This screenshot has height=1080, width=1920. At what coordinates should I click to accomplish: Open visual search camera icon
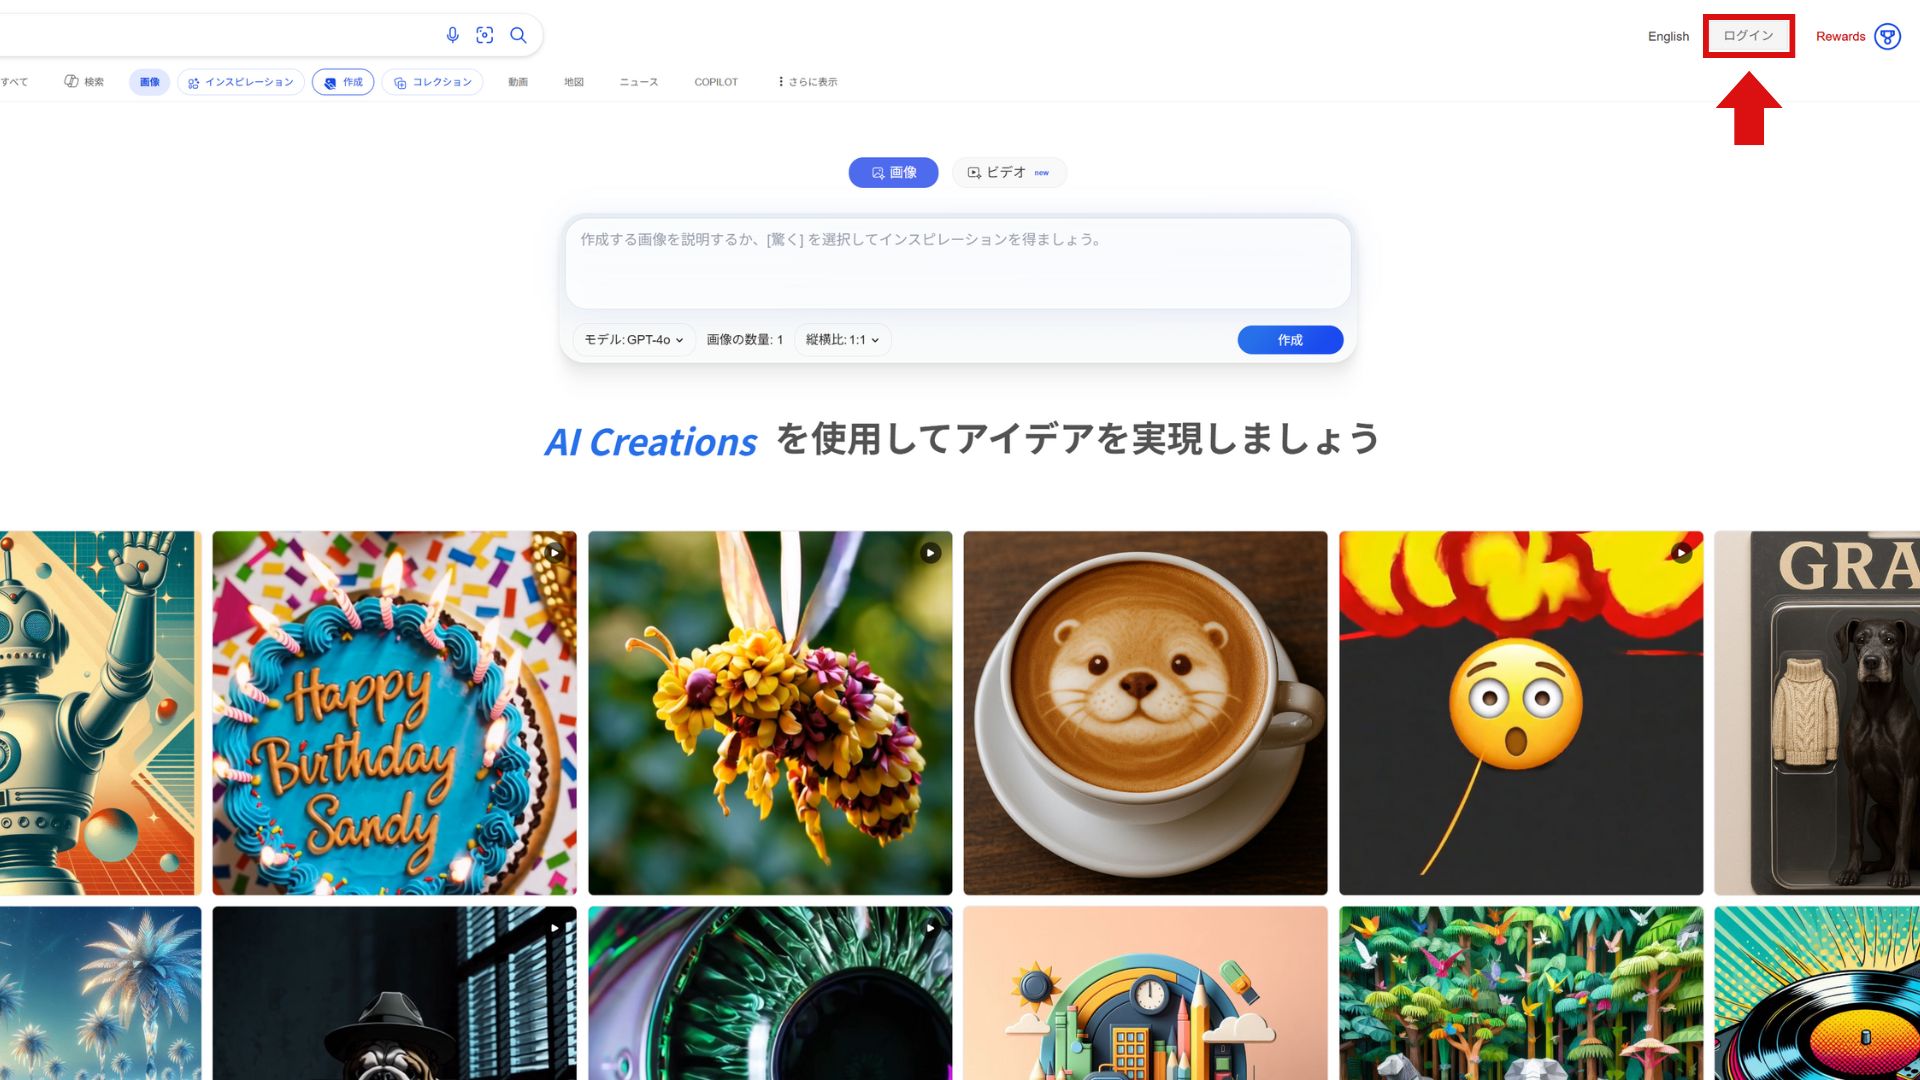[x=485, y=35]
